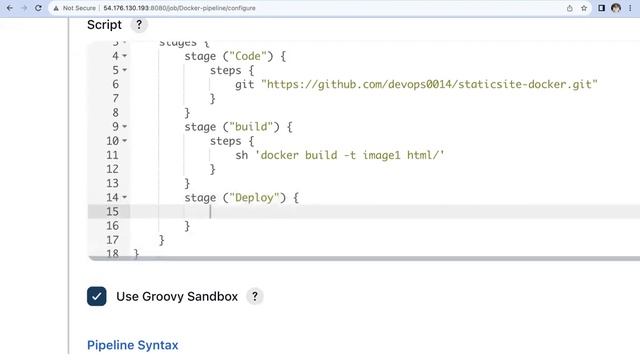Click the browser forward arrow
This screenshot has height=360, width=640.
[24, 8]
